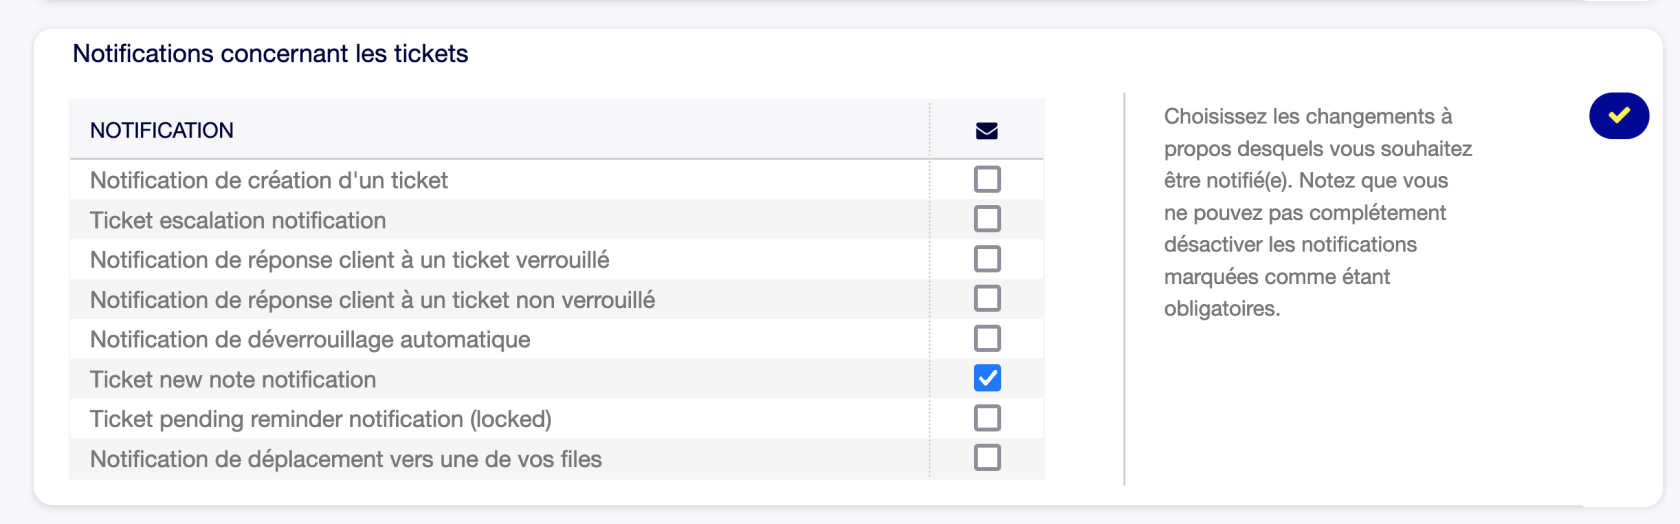Click 'Notification de déverrouillage automatique' text
The height and width of the screenshot is (524, 1680).
310,340
